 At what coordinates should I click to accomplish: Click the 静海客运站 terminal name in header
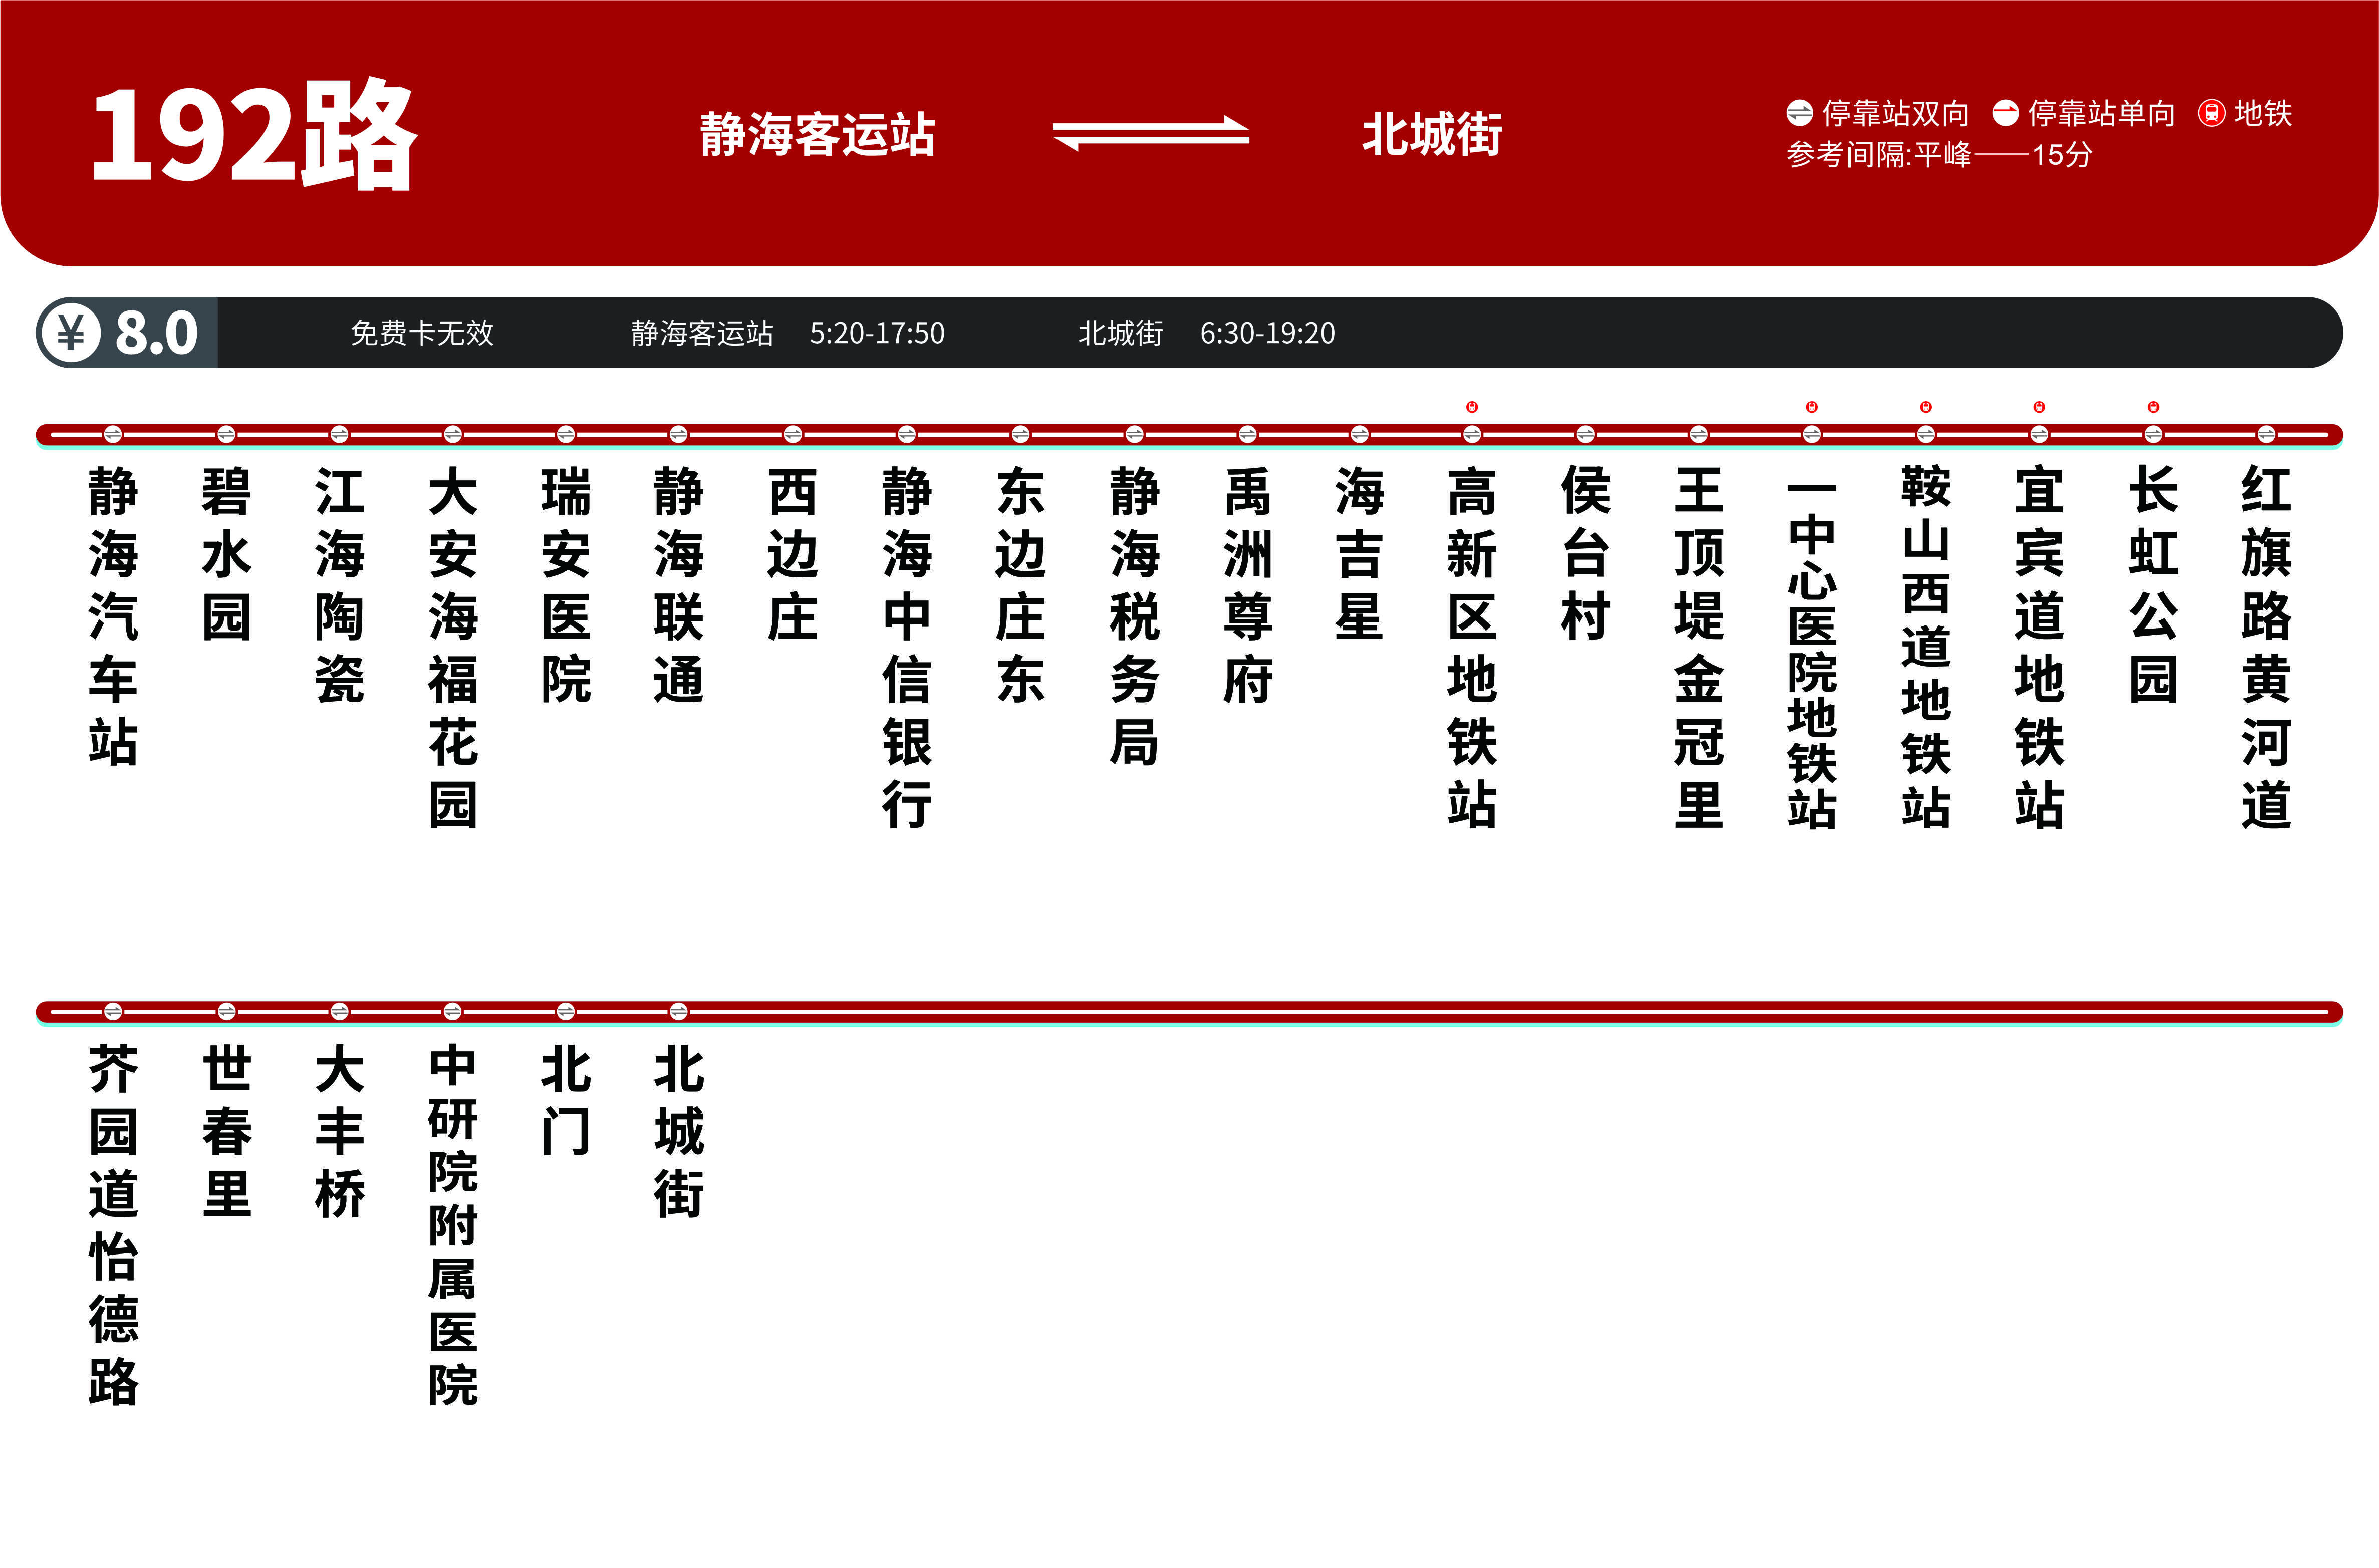pyautogui.click(x=817, y=134)
